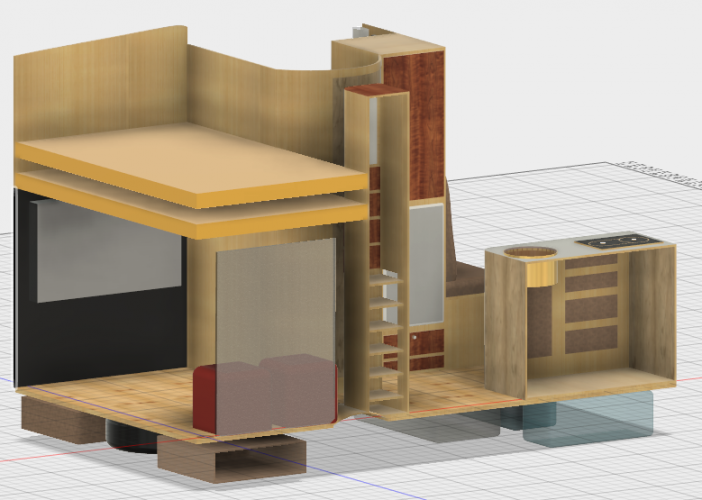Pick the tall reddish-brown cabinet panel

[413, 125]
